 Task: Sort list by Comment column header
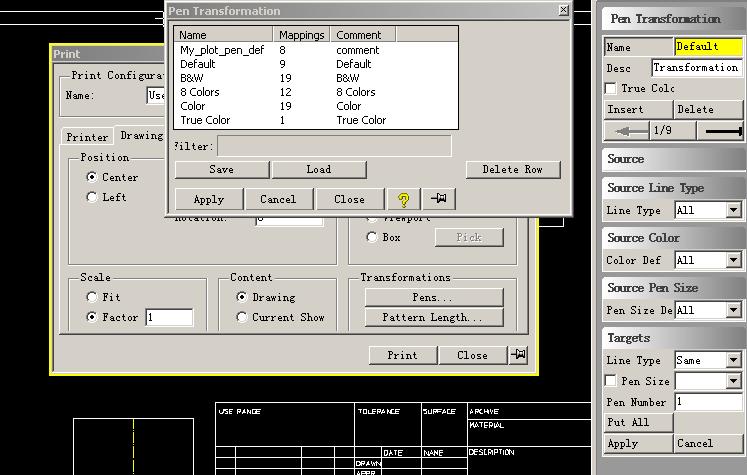point(363,35)
